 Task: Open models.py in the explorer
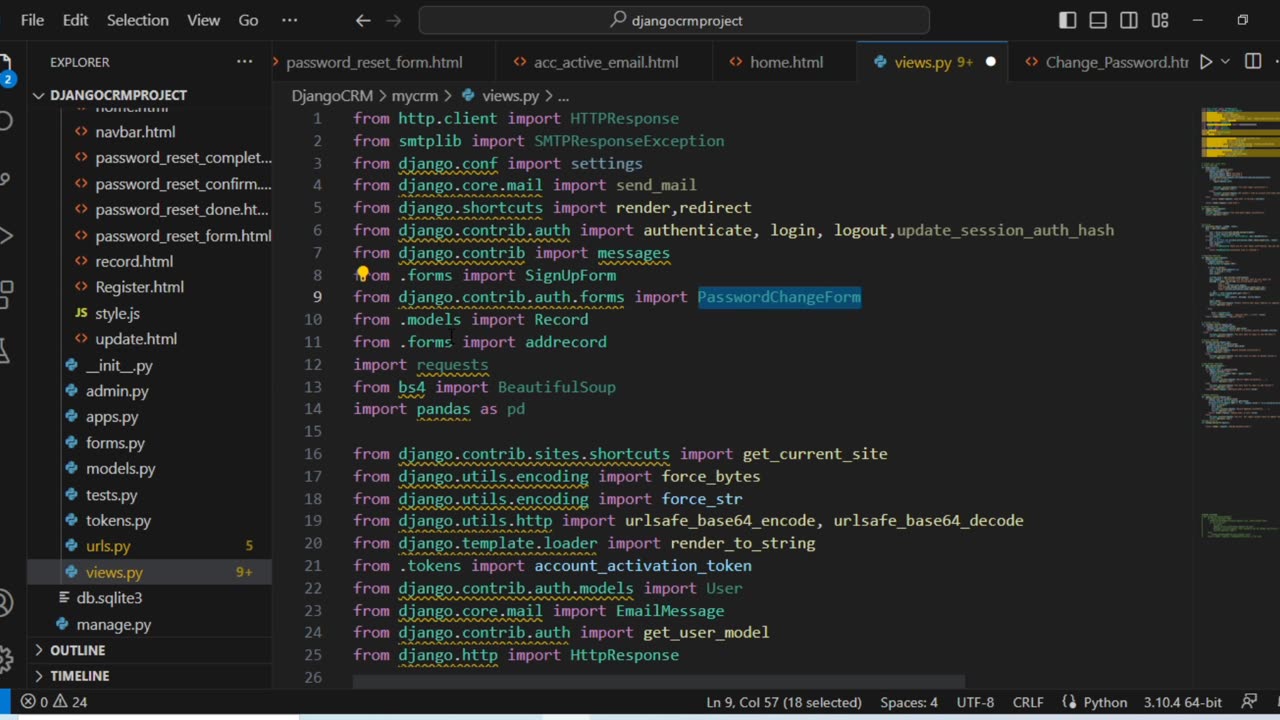pos(120,468)
